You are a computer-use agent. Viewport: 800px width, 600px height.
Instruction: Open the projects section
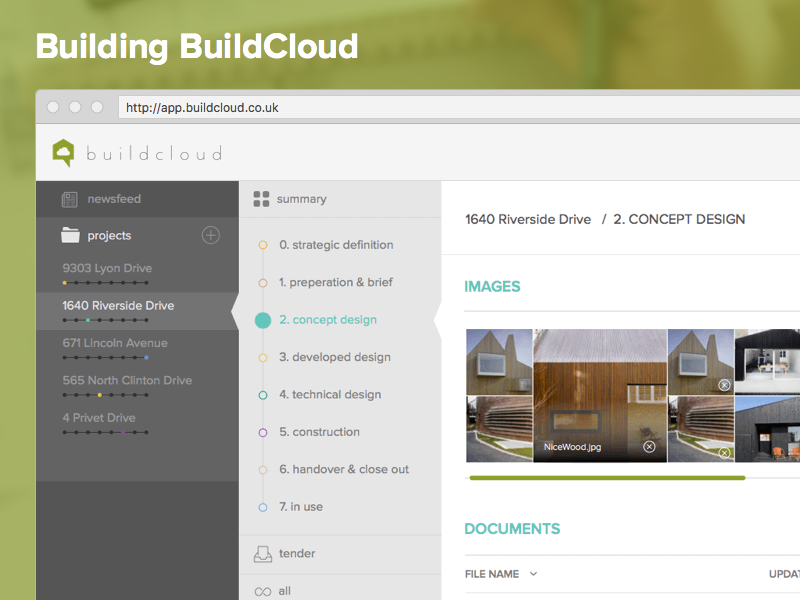(x=109, y=236)
